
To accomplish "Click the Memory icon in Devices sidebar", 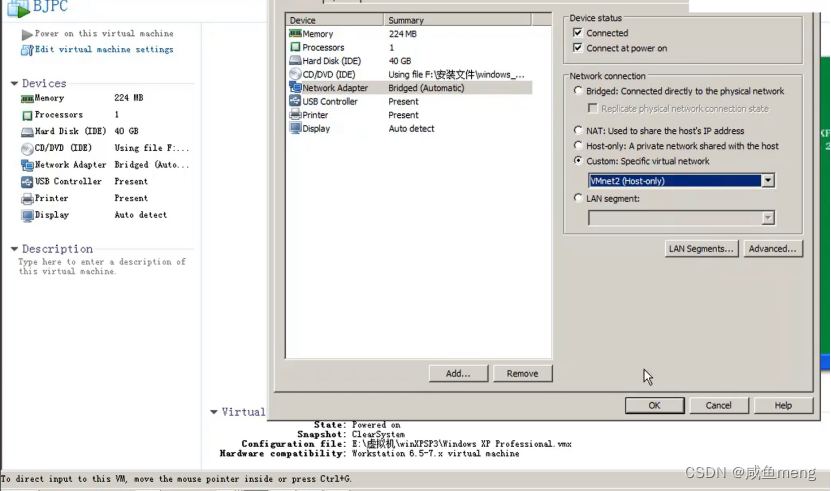I will pos(27,99).
